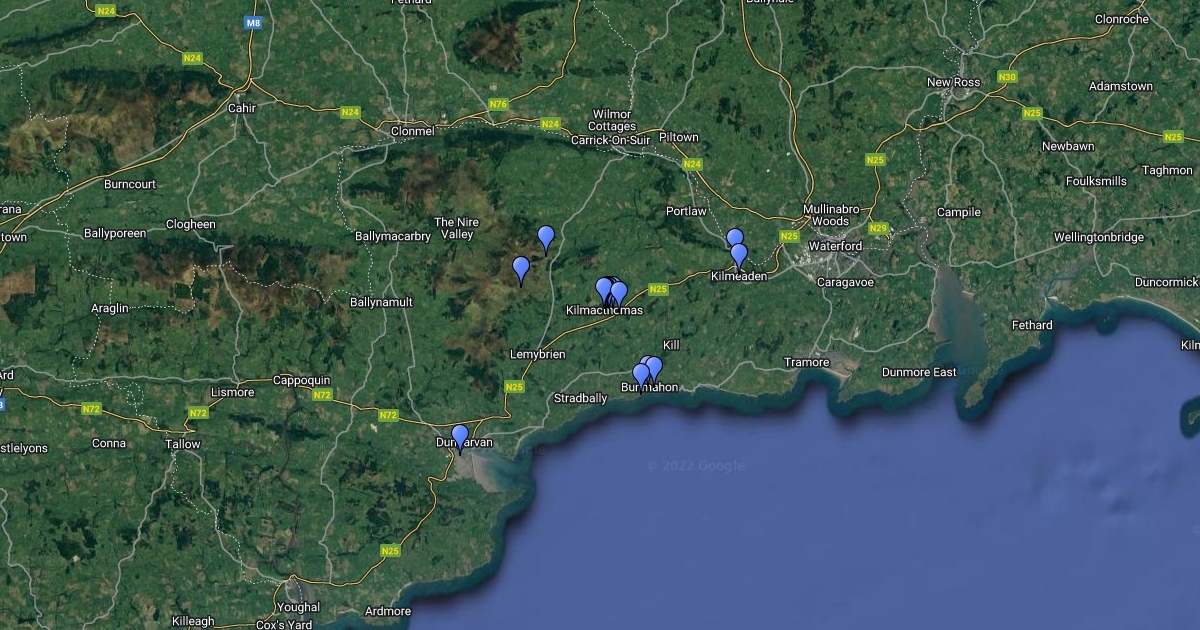Click the N25 shield beside Kilmacthomas pins
Screen dimensions: 1200x630
pyautogui.click(x=658, y=290)
